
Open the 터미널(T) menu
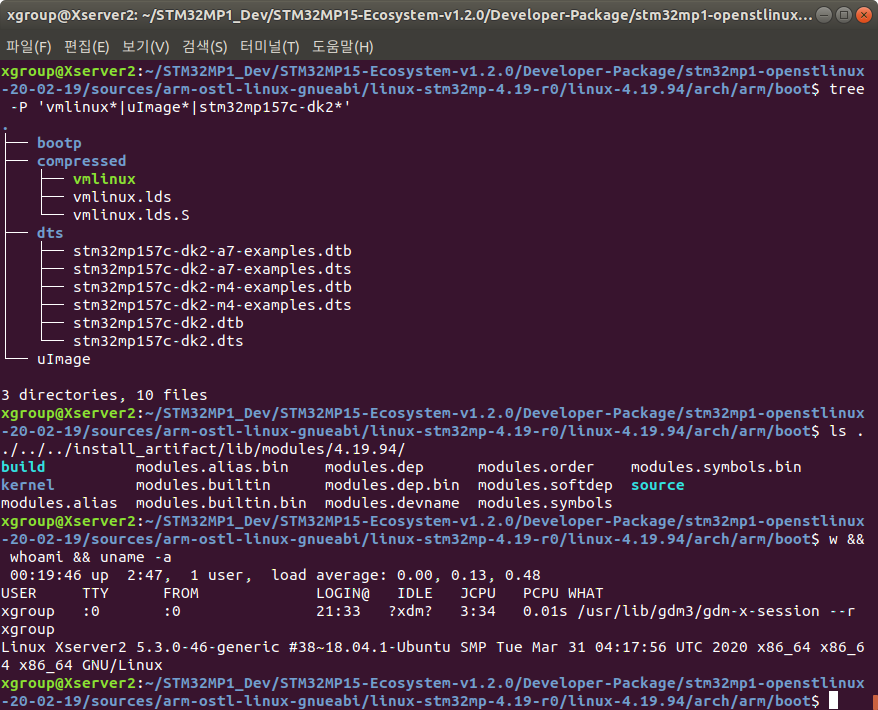click(x=269, y=46)
